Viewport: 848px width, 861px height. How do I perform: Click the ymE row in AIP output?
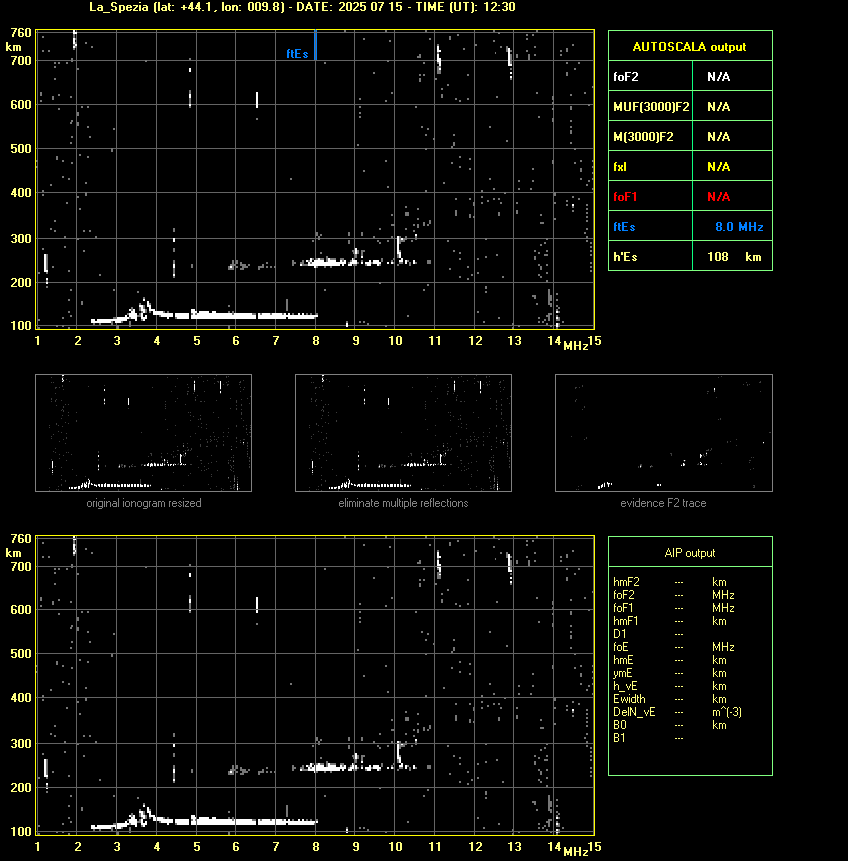[x=670, y=673]
